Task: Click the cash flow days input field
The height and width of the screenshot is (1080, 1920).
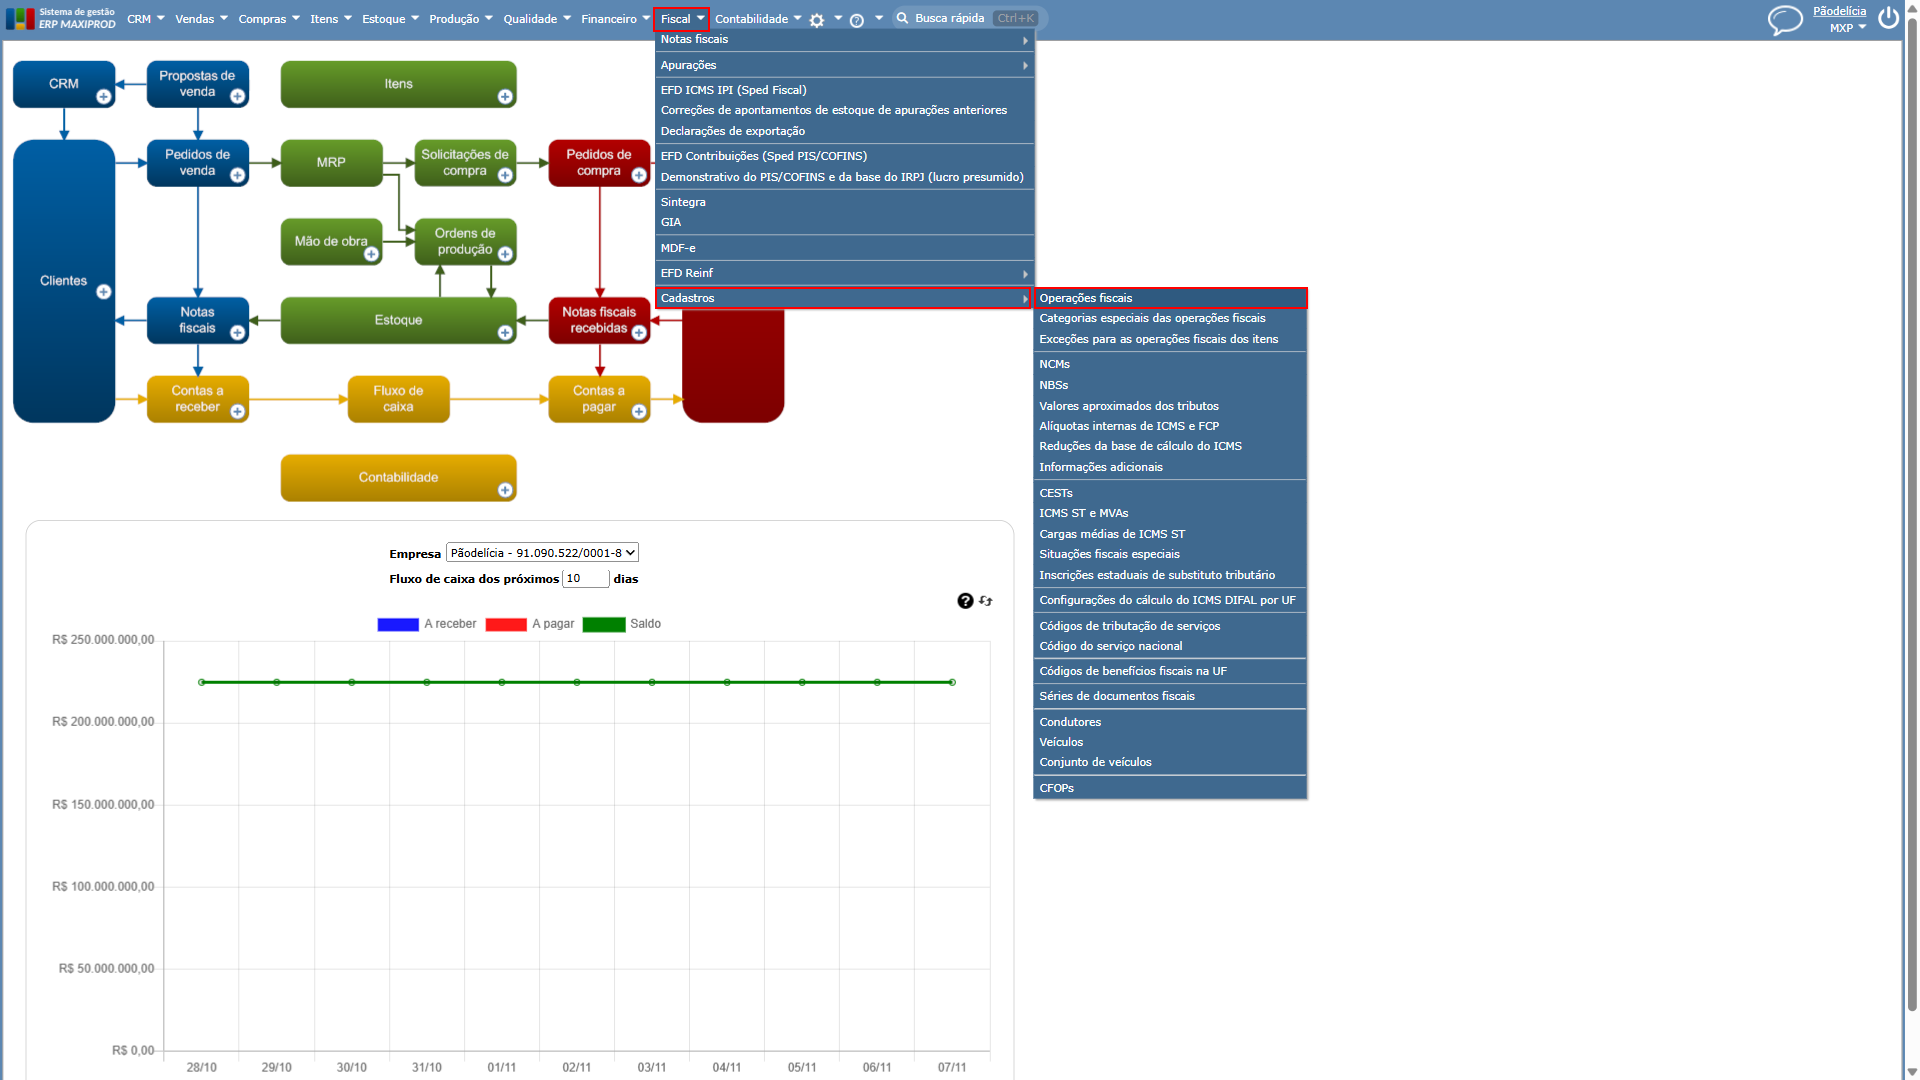Action: pos(586,579)
